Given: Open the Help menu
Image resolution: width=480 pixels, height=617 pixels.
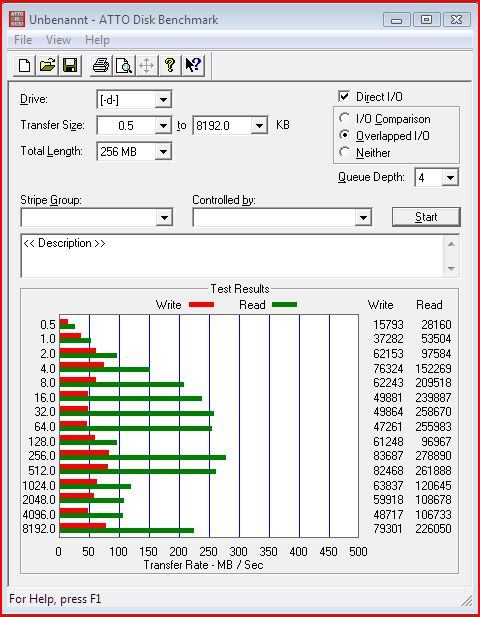Looking at the screenshot, I should click(97, 40).
